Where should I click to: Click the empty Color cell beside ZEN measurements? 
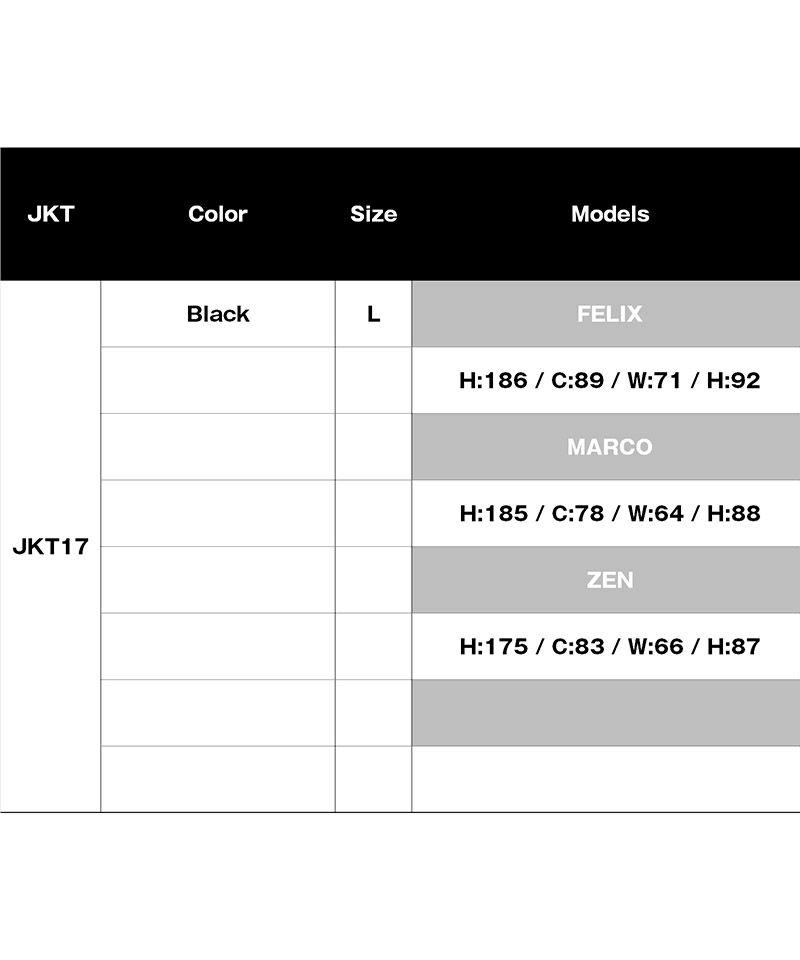[x=217, y=646]
